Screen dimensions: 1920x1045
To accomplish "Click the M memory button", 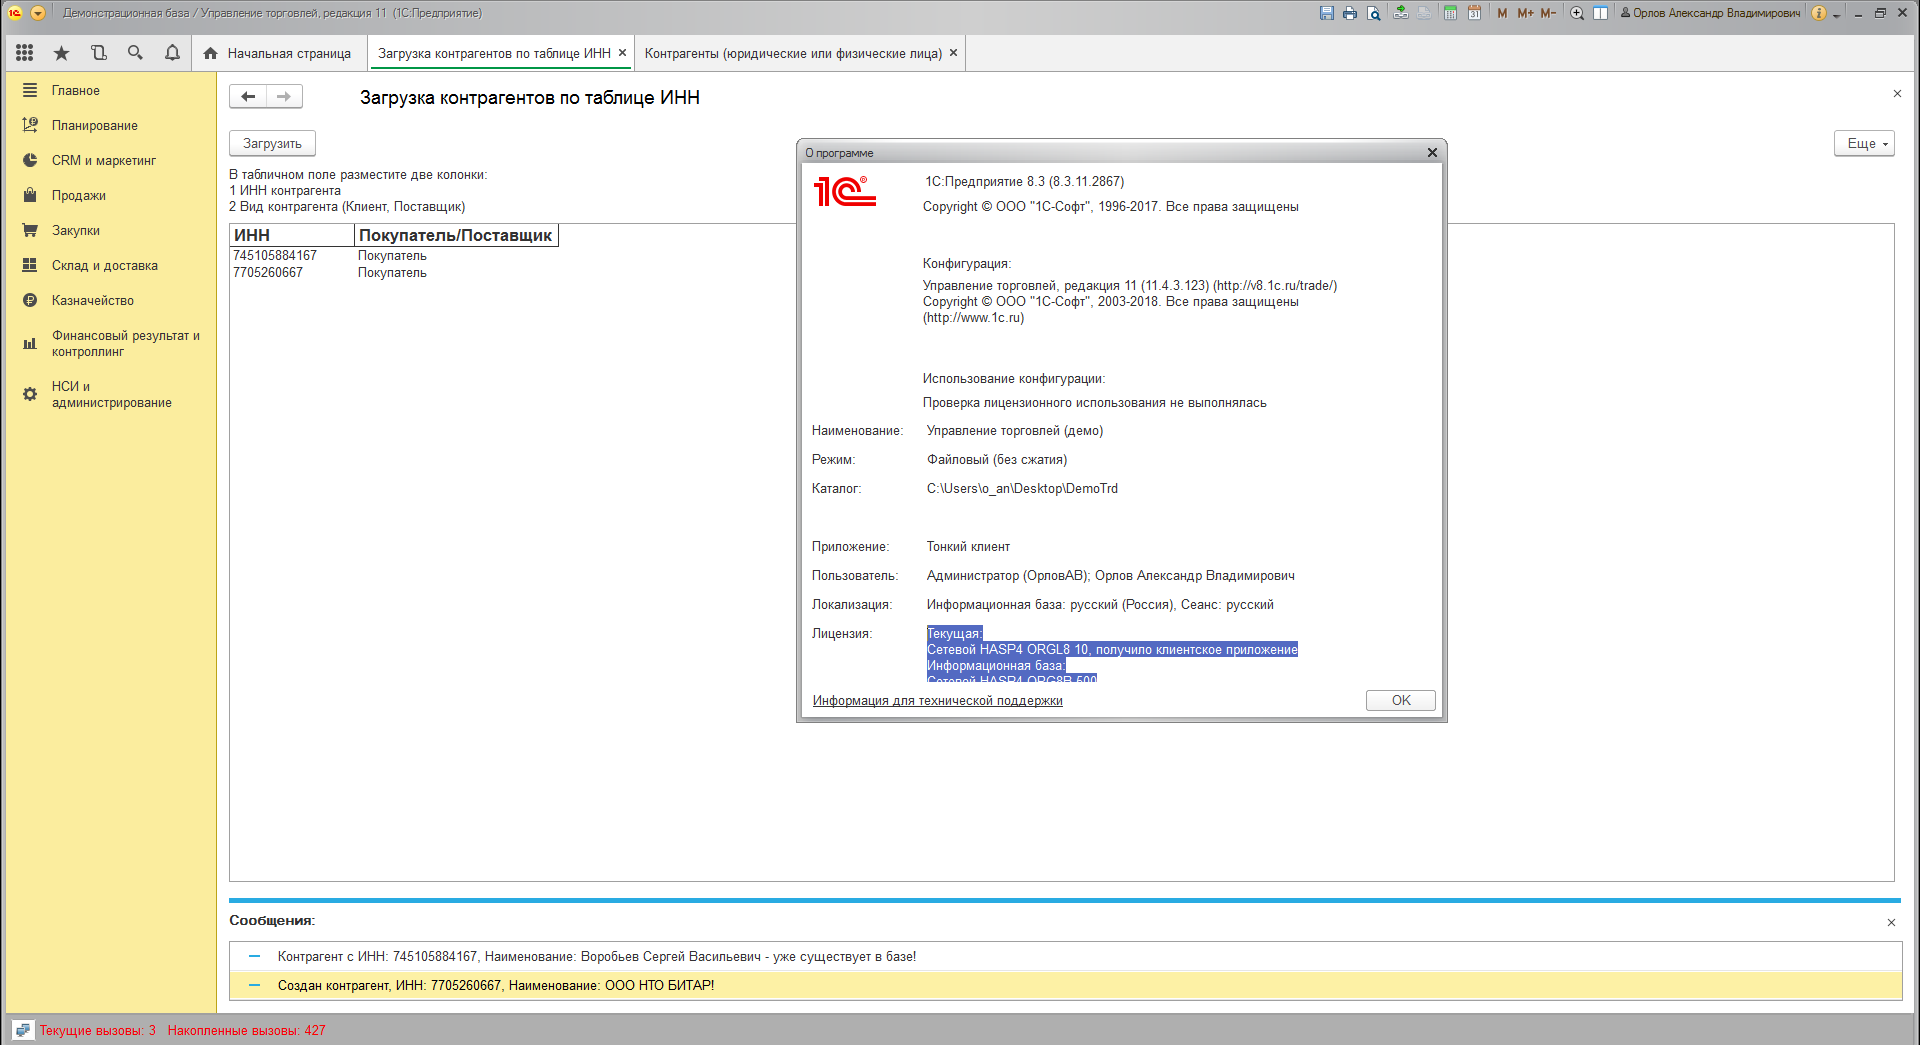I will (1502, 13).
